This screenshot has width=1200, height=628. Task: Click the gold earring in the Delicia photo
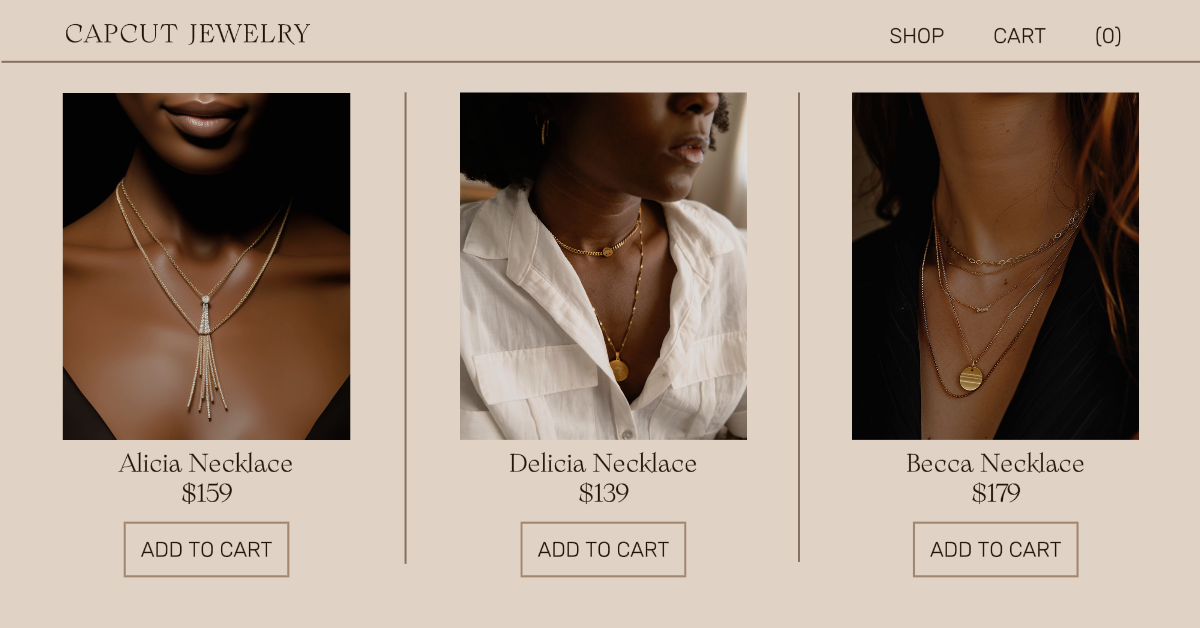[545, 132]
